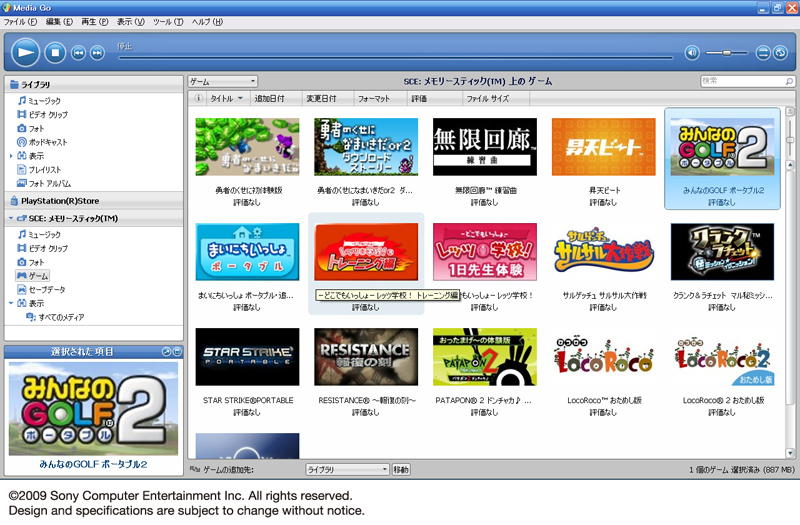Select フォト under memory stick

pyautogui.click(x=31, y=262)
